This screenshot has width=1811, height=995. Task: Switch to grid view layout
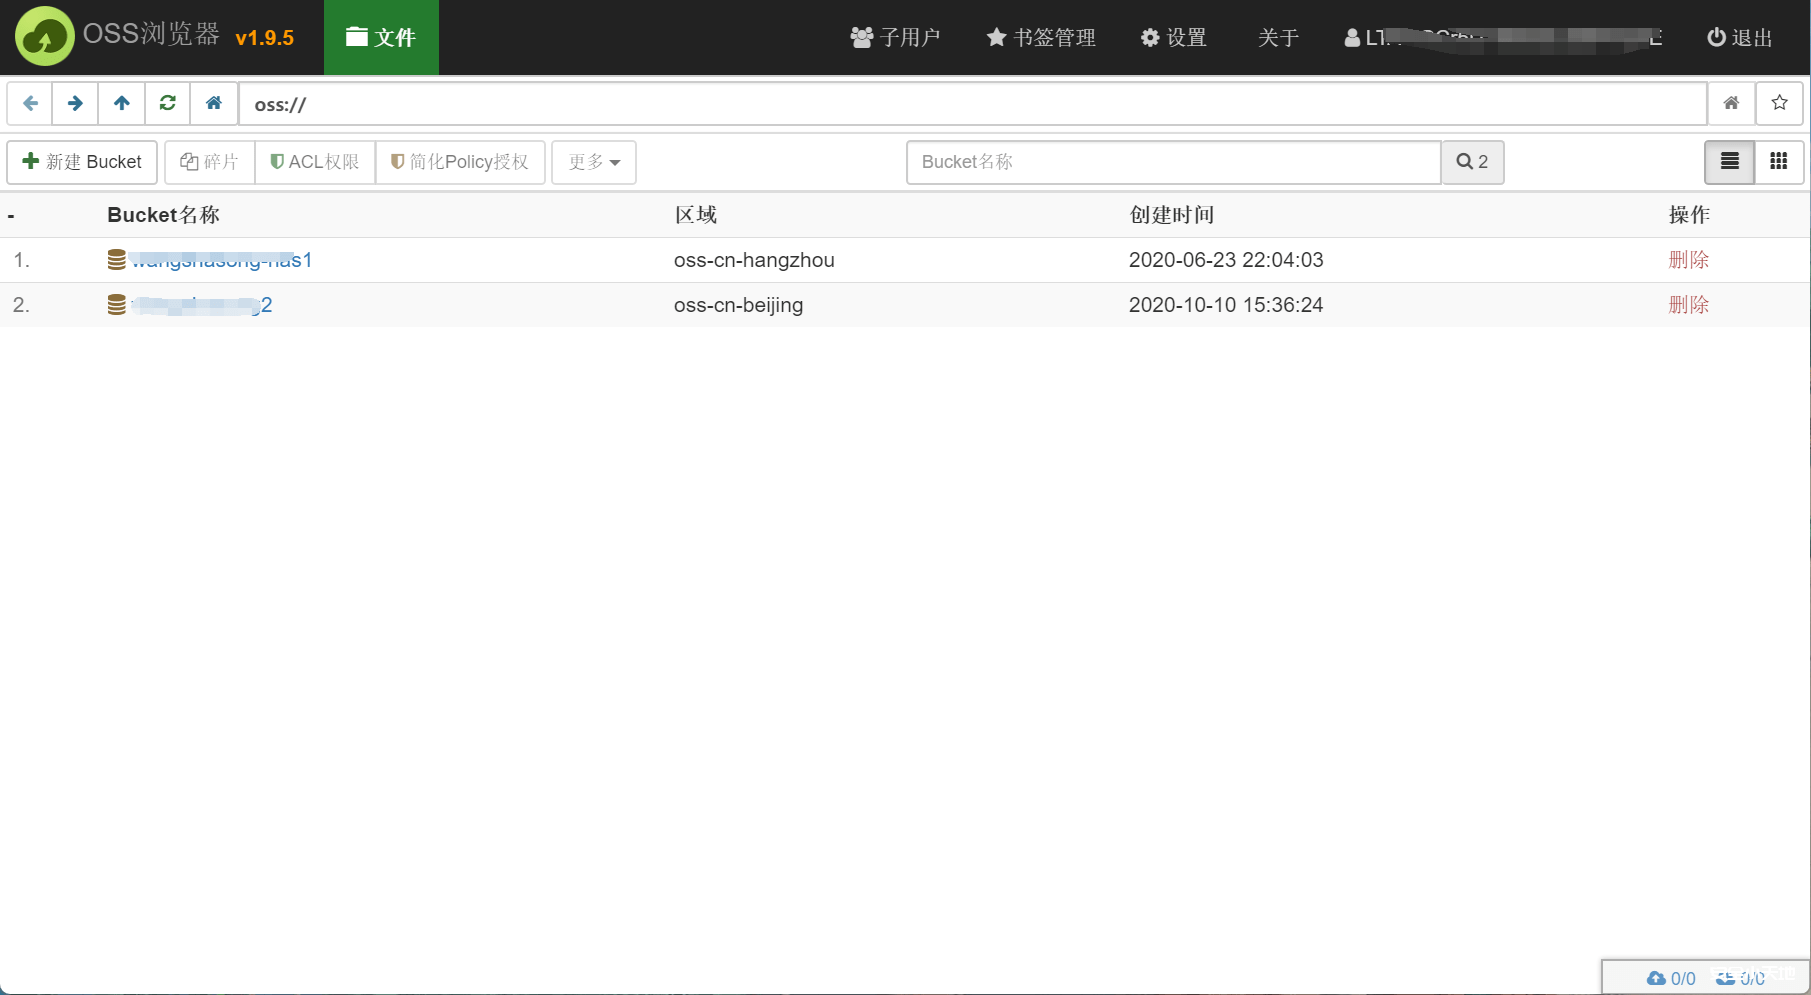[x=1779, y=161]
